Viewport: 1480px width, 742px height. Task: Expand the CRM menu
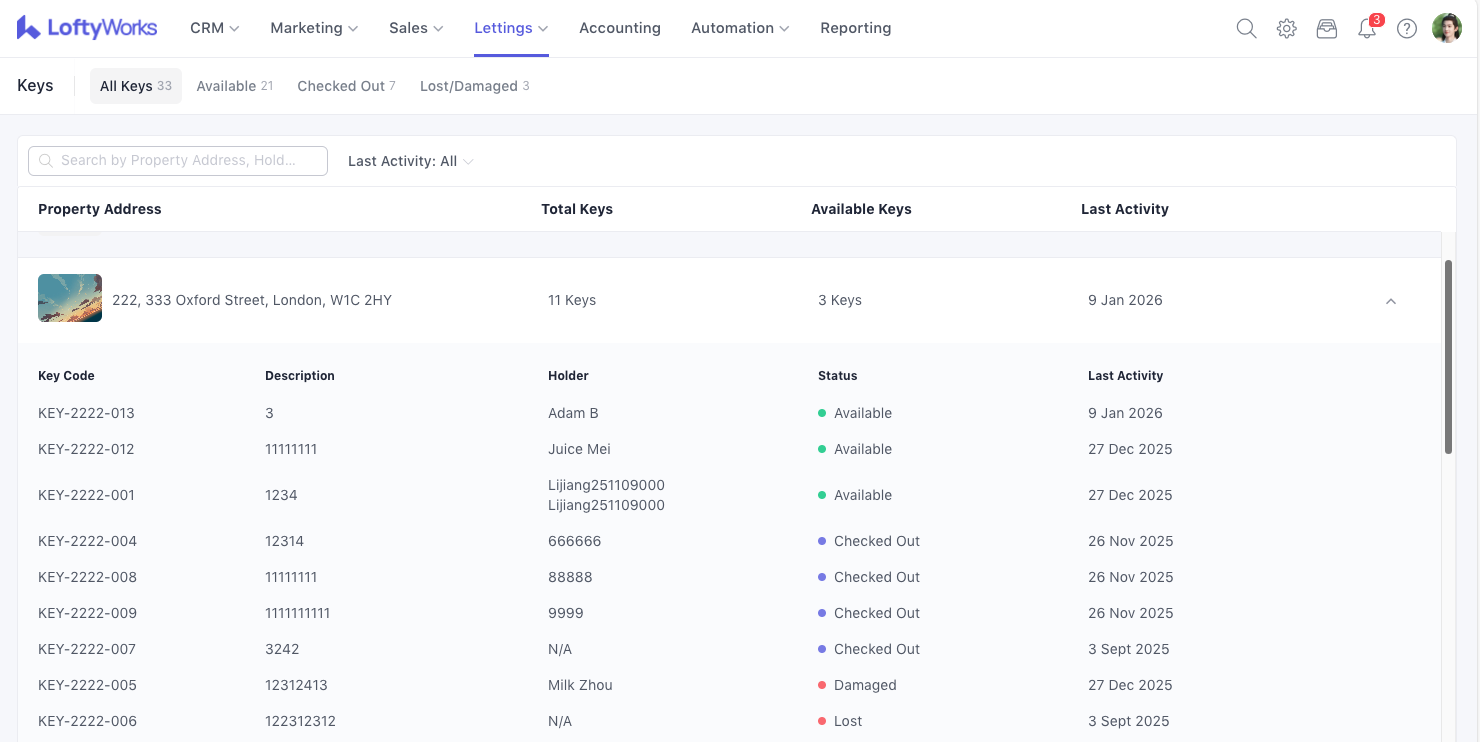point(214,28)
